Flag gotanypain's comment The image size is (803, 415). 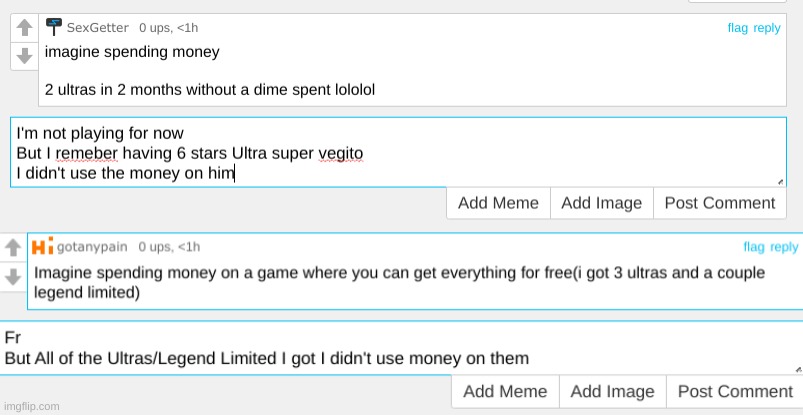coord(753,247)
